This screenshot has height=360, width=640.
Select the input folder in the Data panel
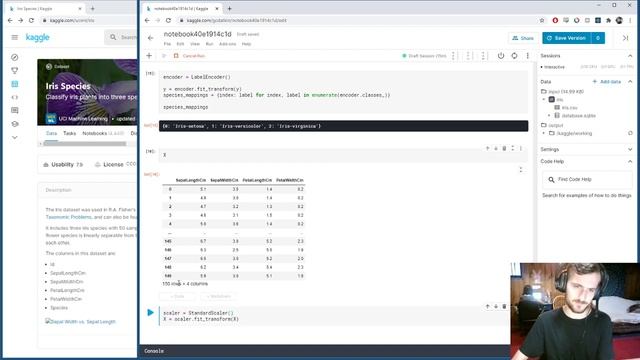tap(562, 91)
